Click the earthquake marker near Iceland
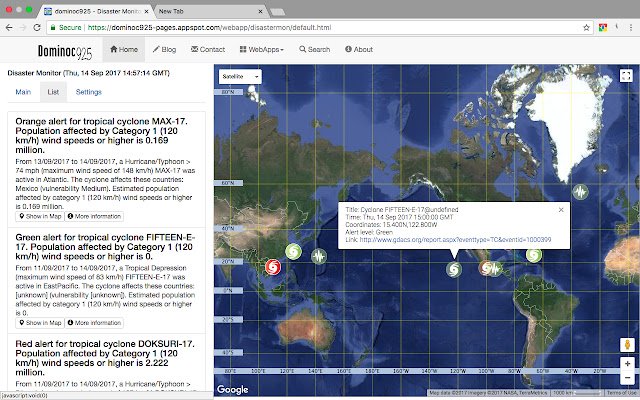This screenshot has width=640, height=400. pyautogui.click(x=580, y=191)
